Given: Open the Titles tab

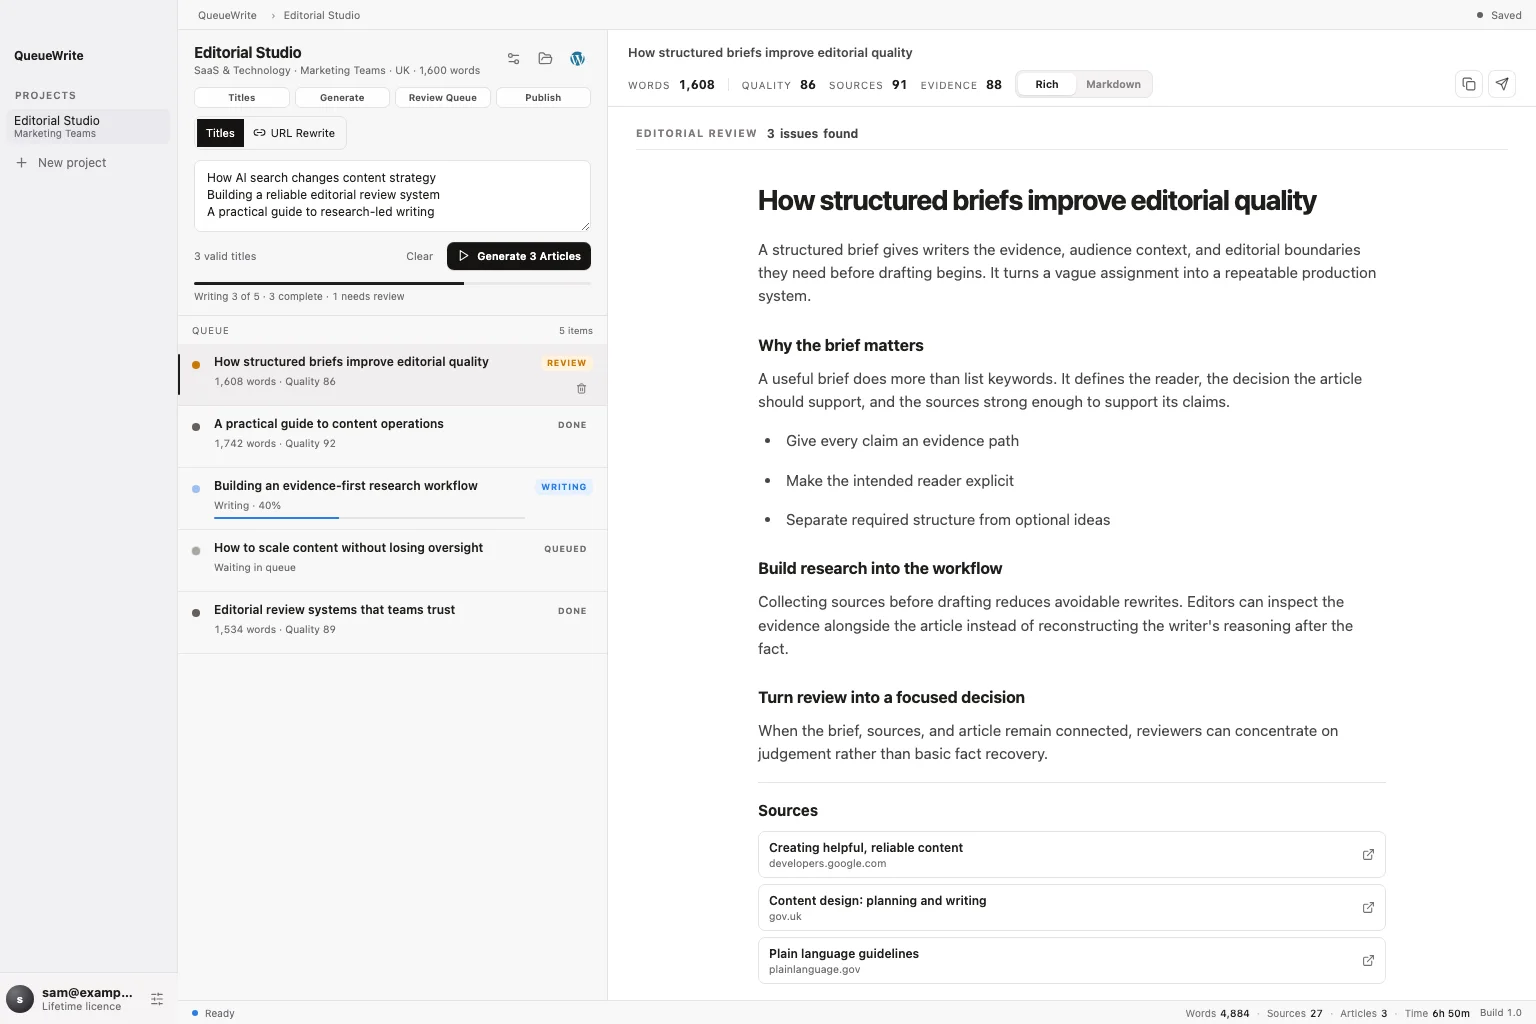Looking at the screenshot, I should click(242, 97).
